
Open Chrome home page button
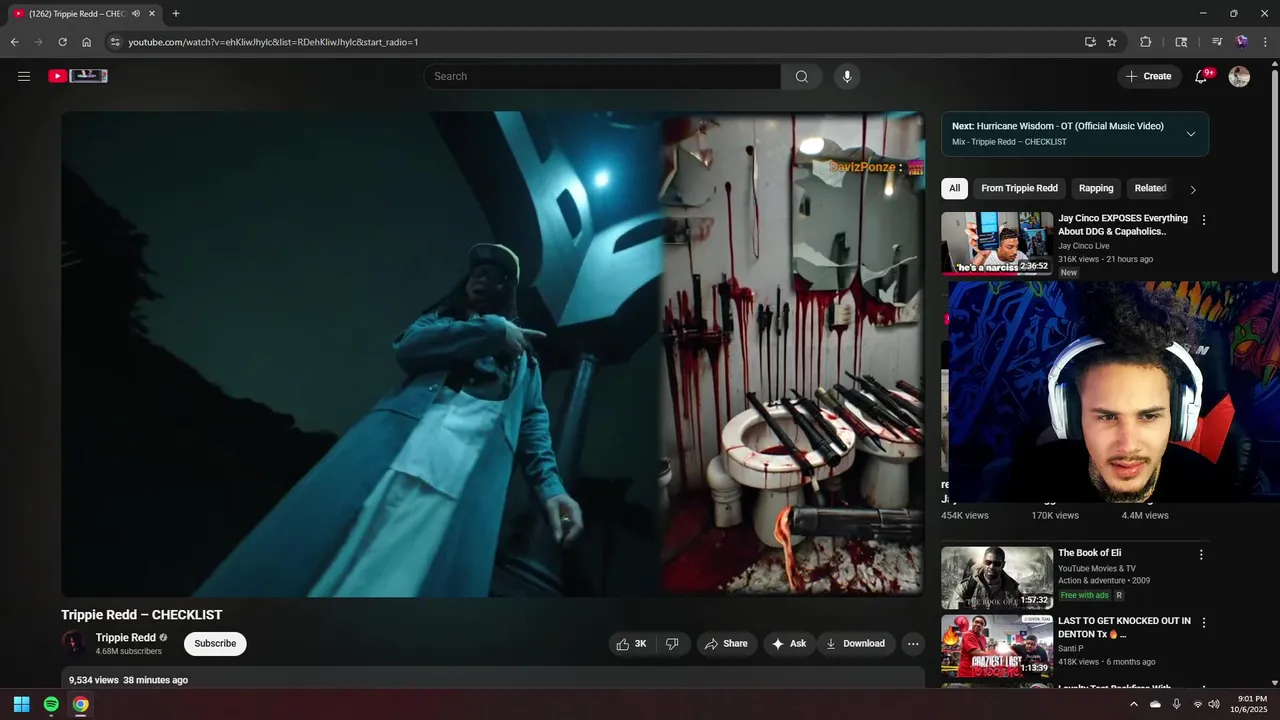[x=86, y=42]
